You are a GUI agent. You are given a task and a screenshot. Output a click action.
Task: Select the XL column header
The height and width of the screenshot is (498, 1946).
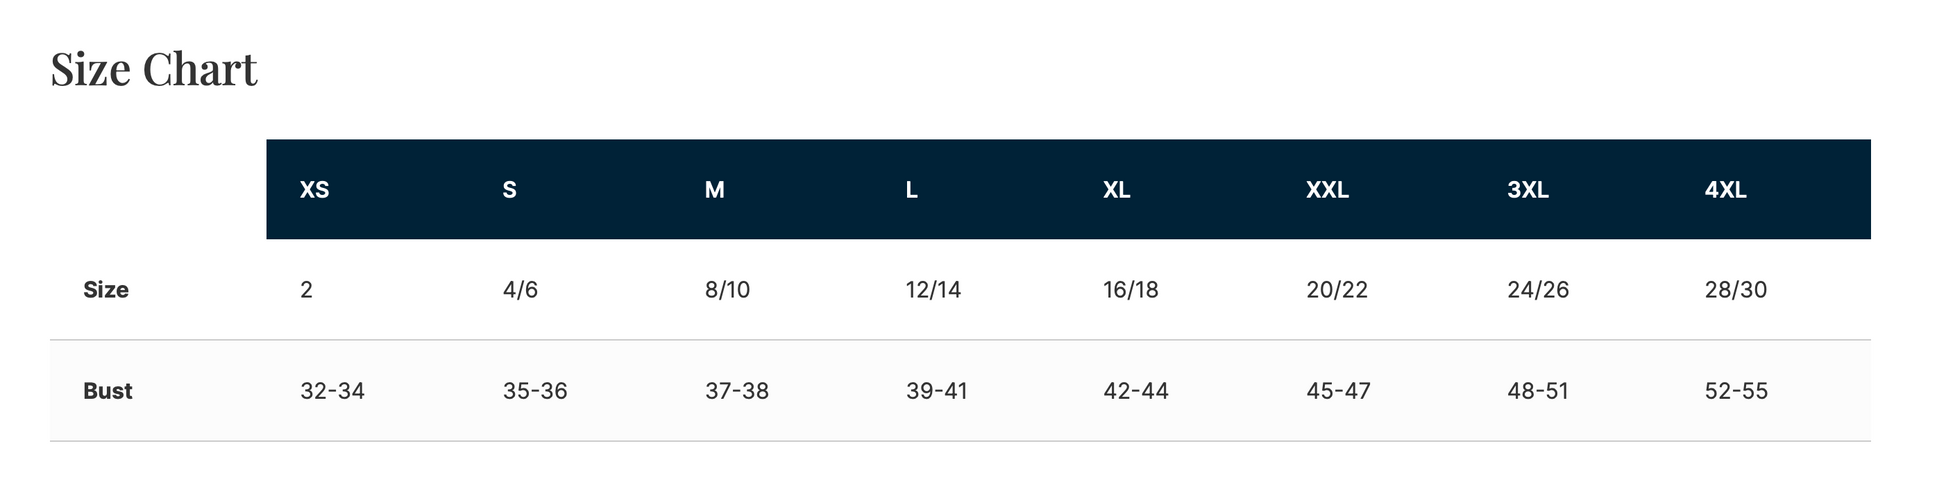click(x=1116, y=190)
